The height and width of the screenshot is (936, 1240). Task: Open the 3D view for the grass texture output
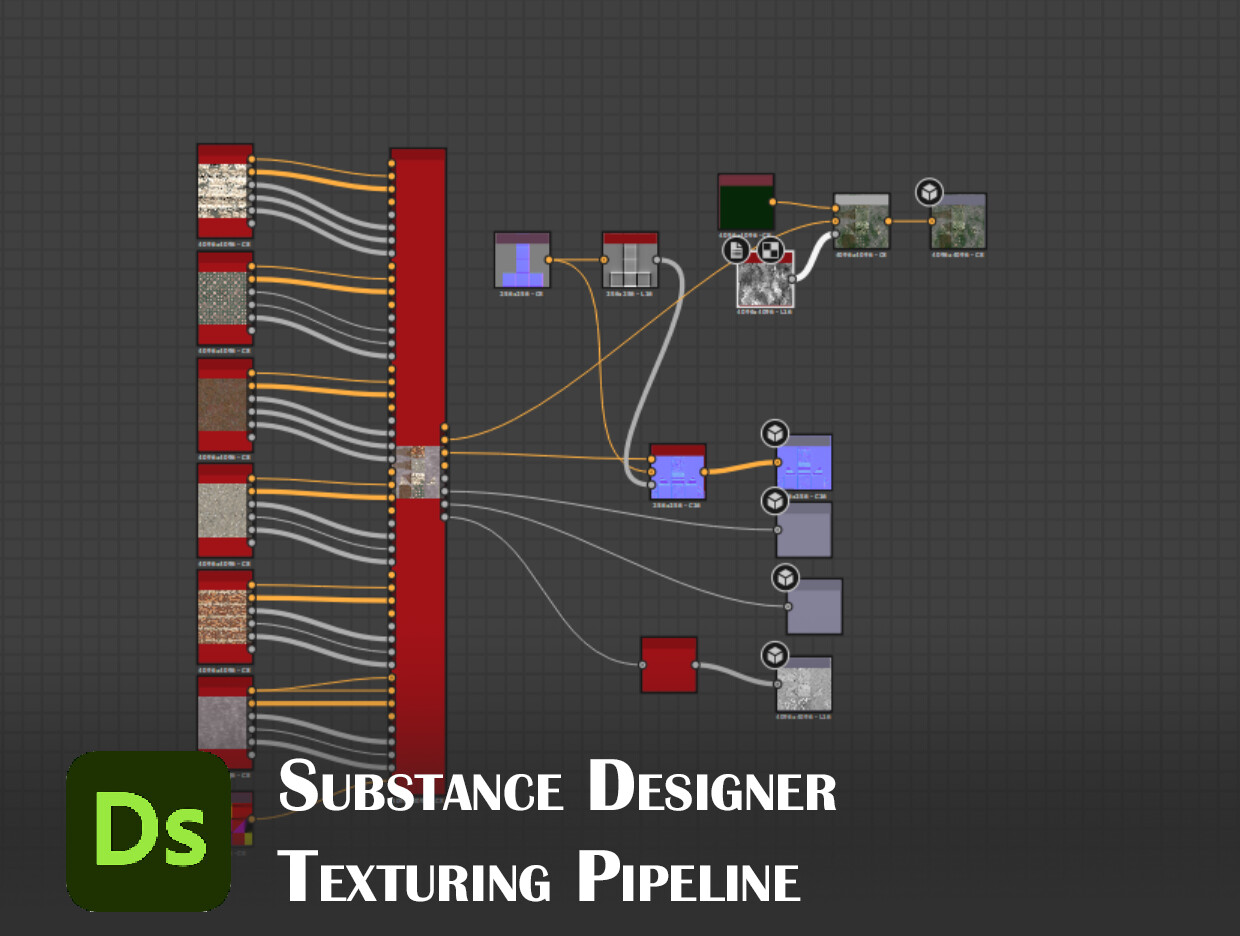(x=929, y=193)
